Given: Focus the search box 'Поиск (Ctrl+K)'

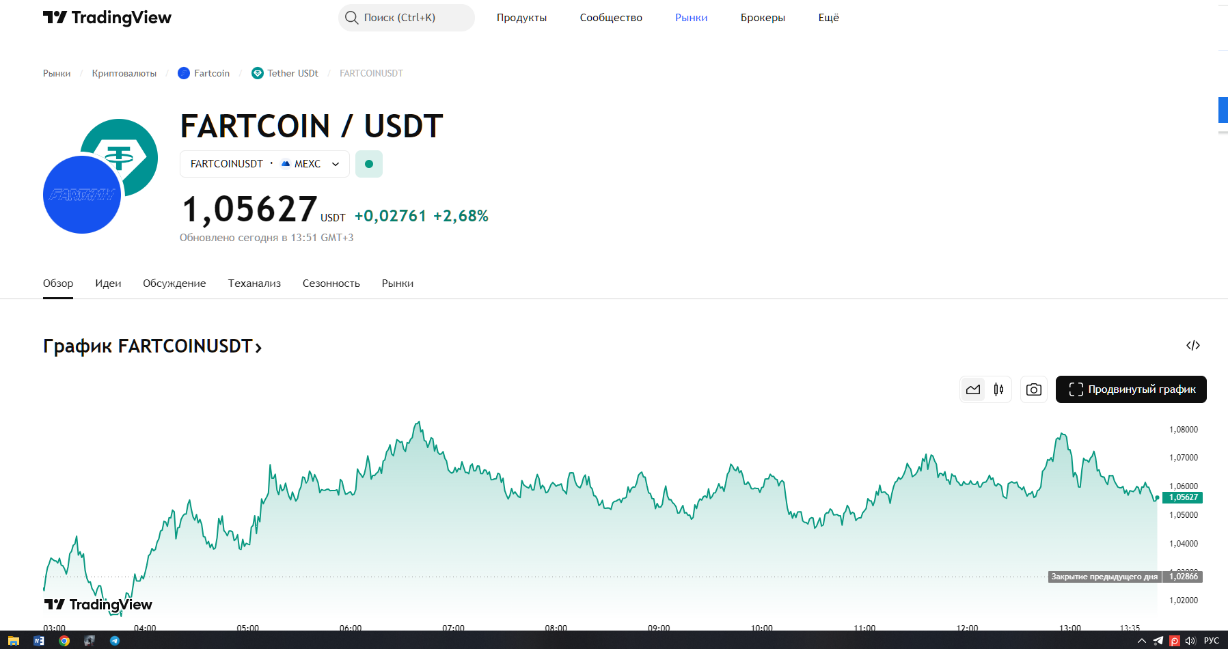Looking at the screenshot, I should tap(406, 18).
